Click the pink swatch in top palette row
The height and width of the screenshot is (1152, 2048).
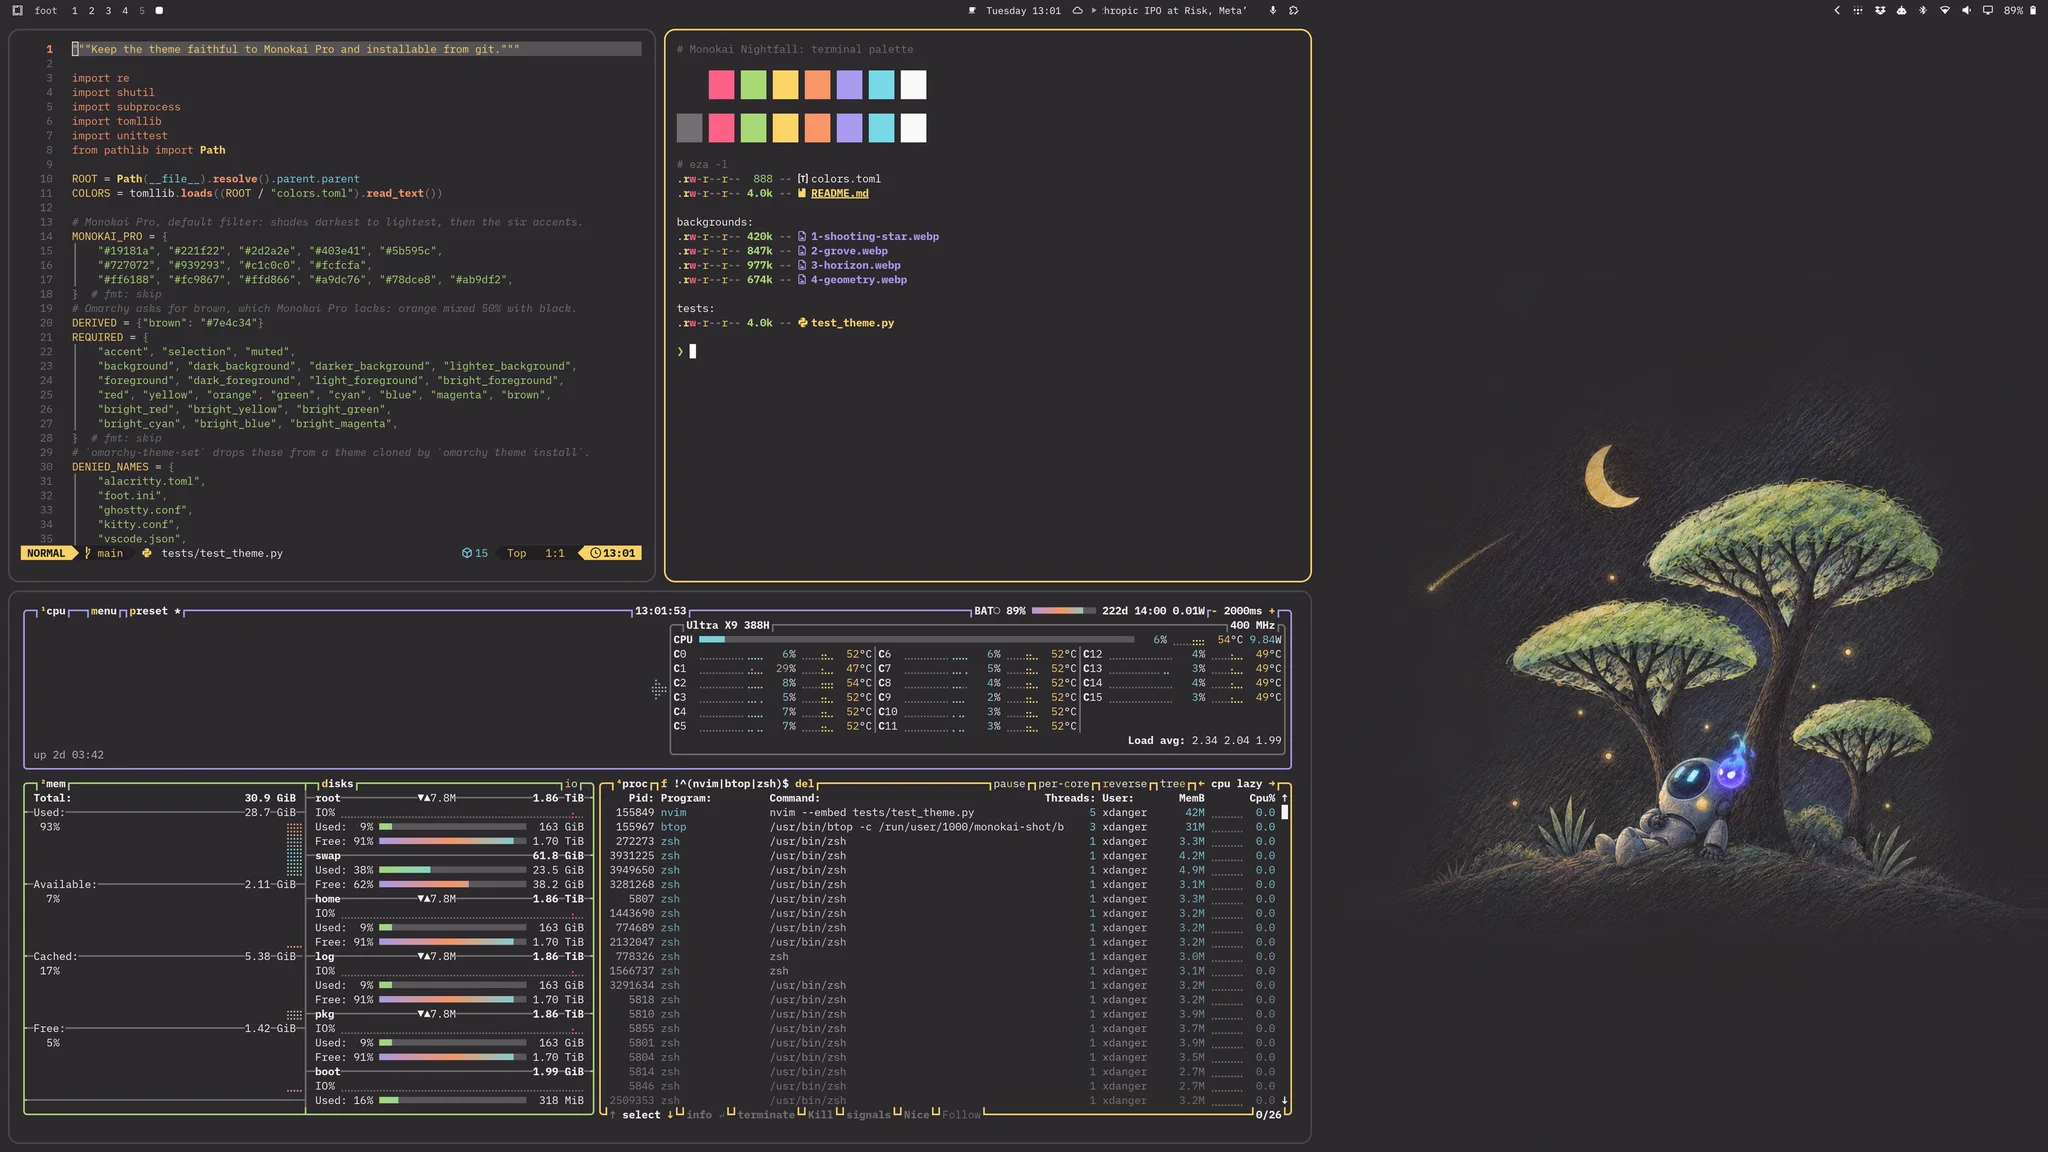721,85
